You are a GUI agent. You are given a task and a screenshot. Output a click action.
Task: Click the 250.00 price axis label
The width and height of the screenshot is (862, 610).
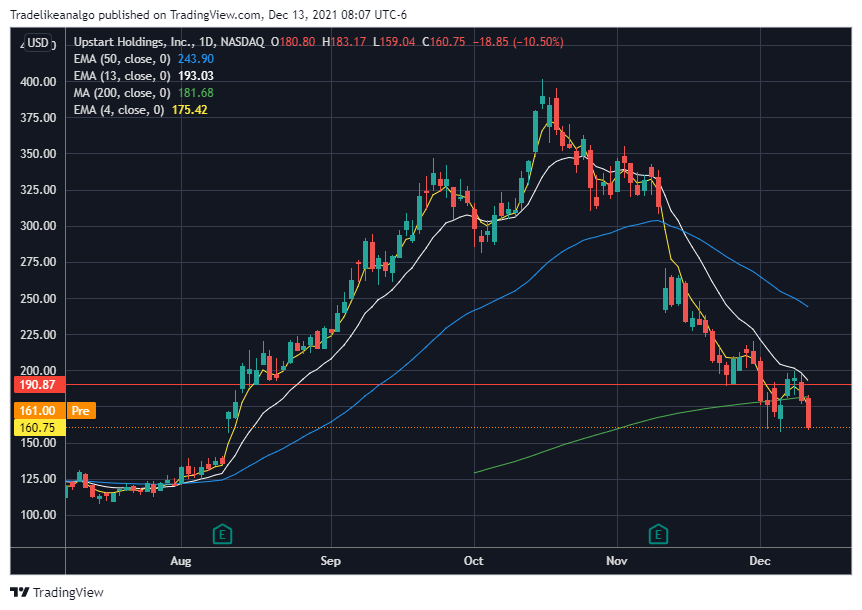click(x=38, y=299)
